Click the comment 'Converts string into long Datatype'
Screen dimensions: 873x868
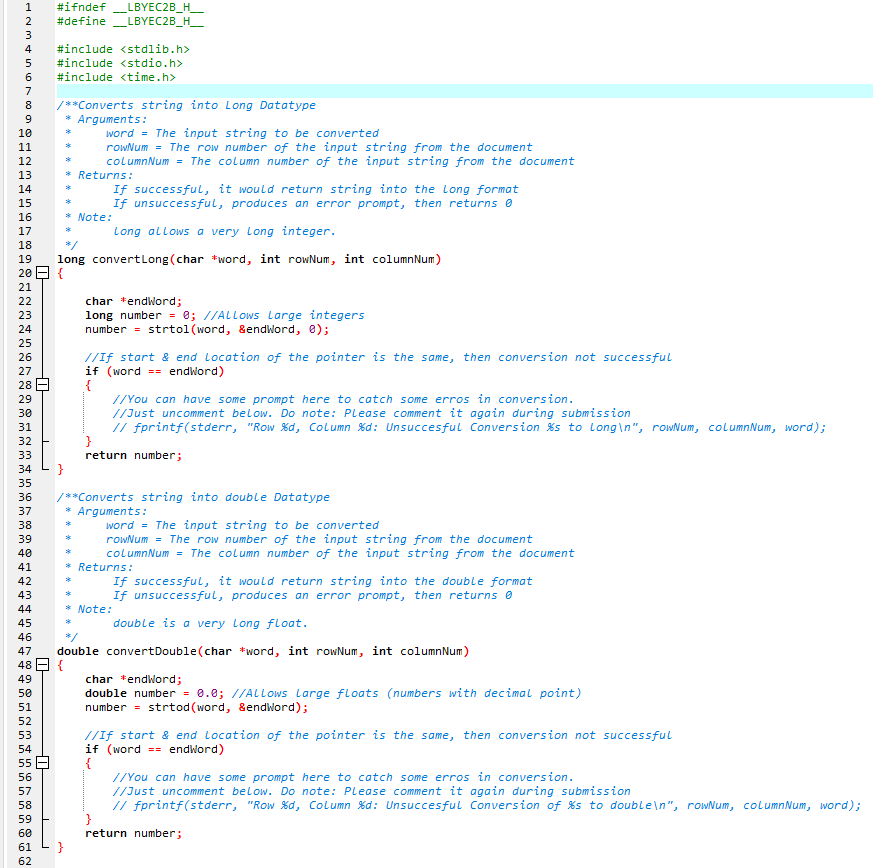click(x=197, y=105)
